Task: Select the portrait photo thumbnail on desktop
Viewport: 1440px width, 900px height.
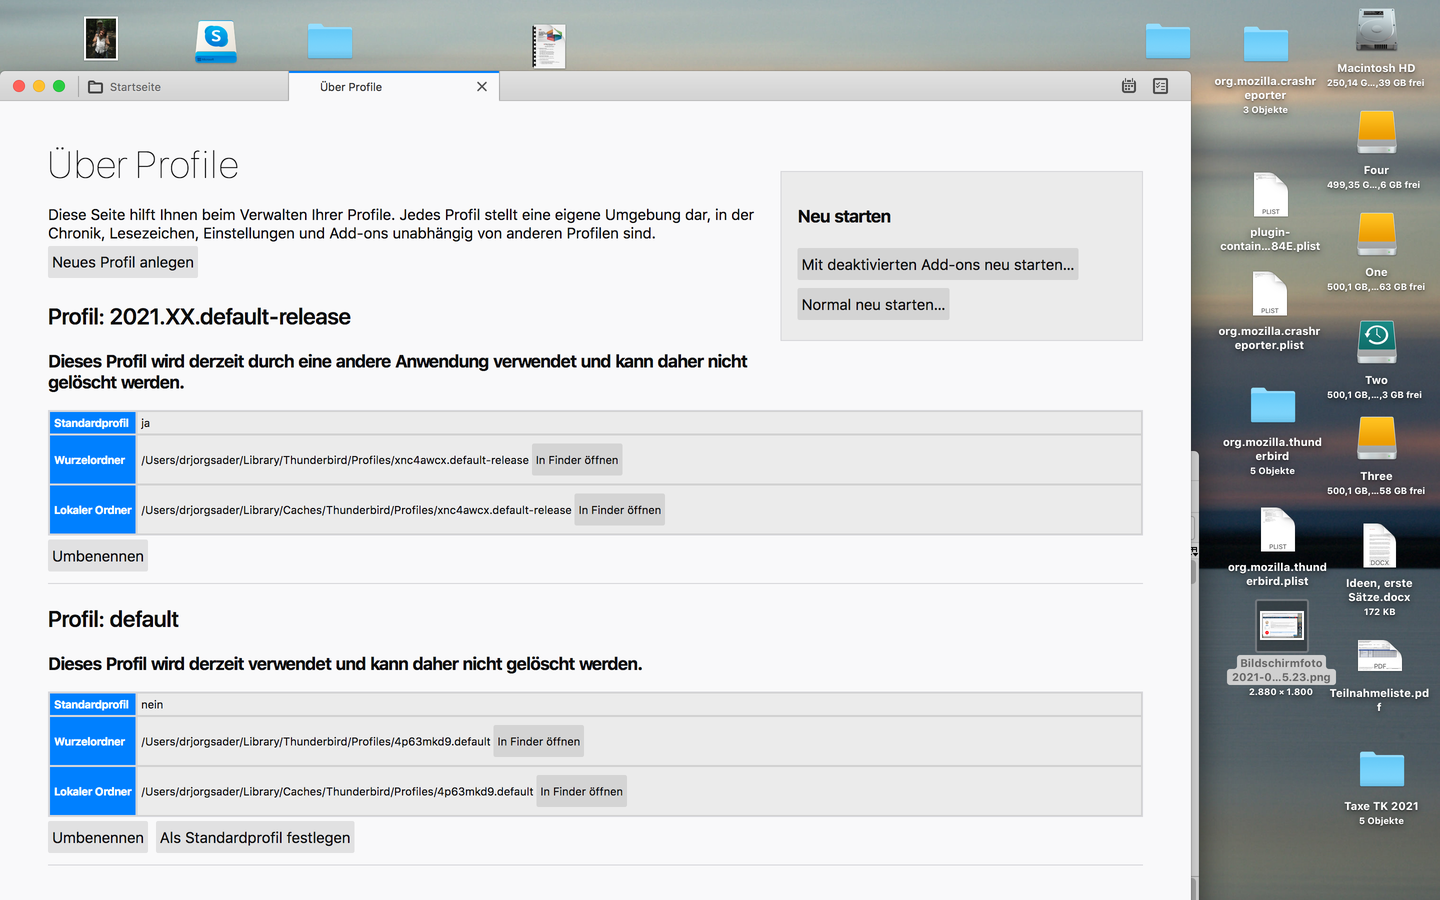Action: pyautogui.click(x=101, y=39)
